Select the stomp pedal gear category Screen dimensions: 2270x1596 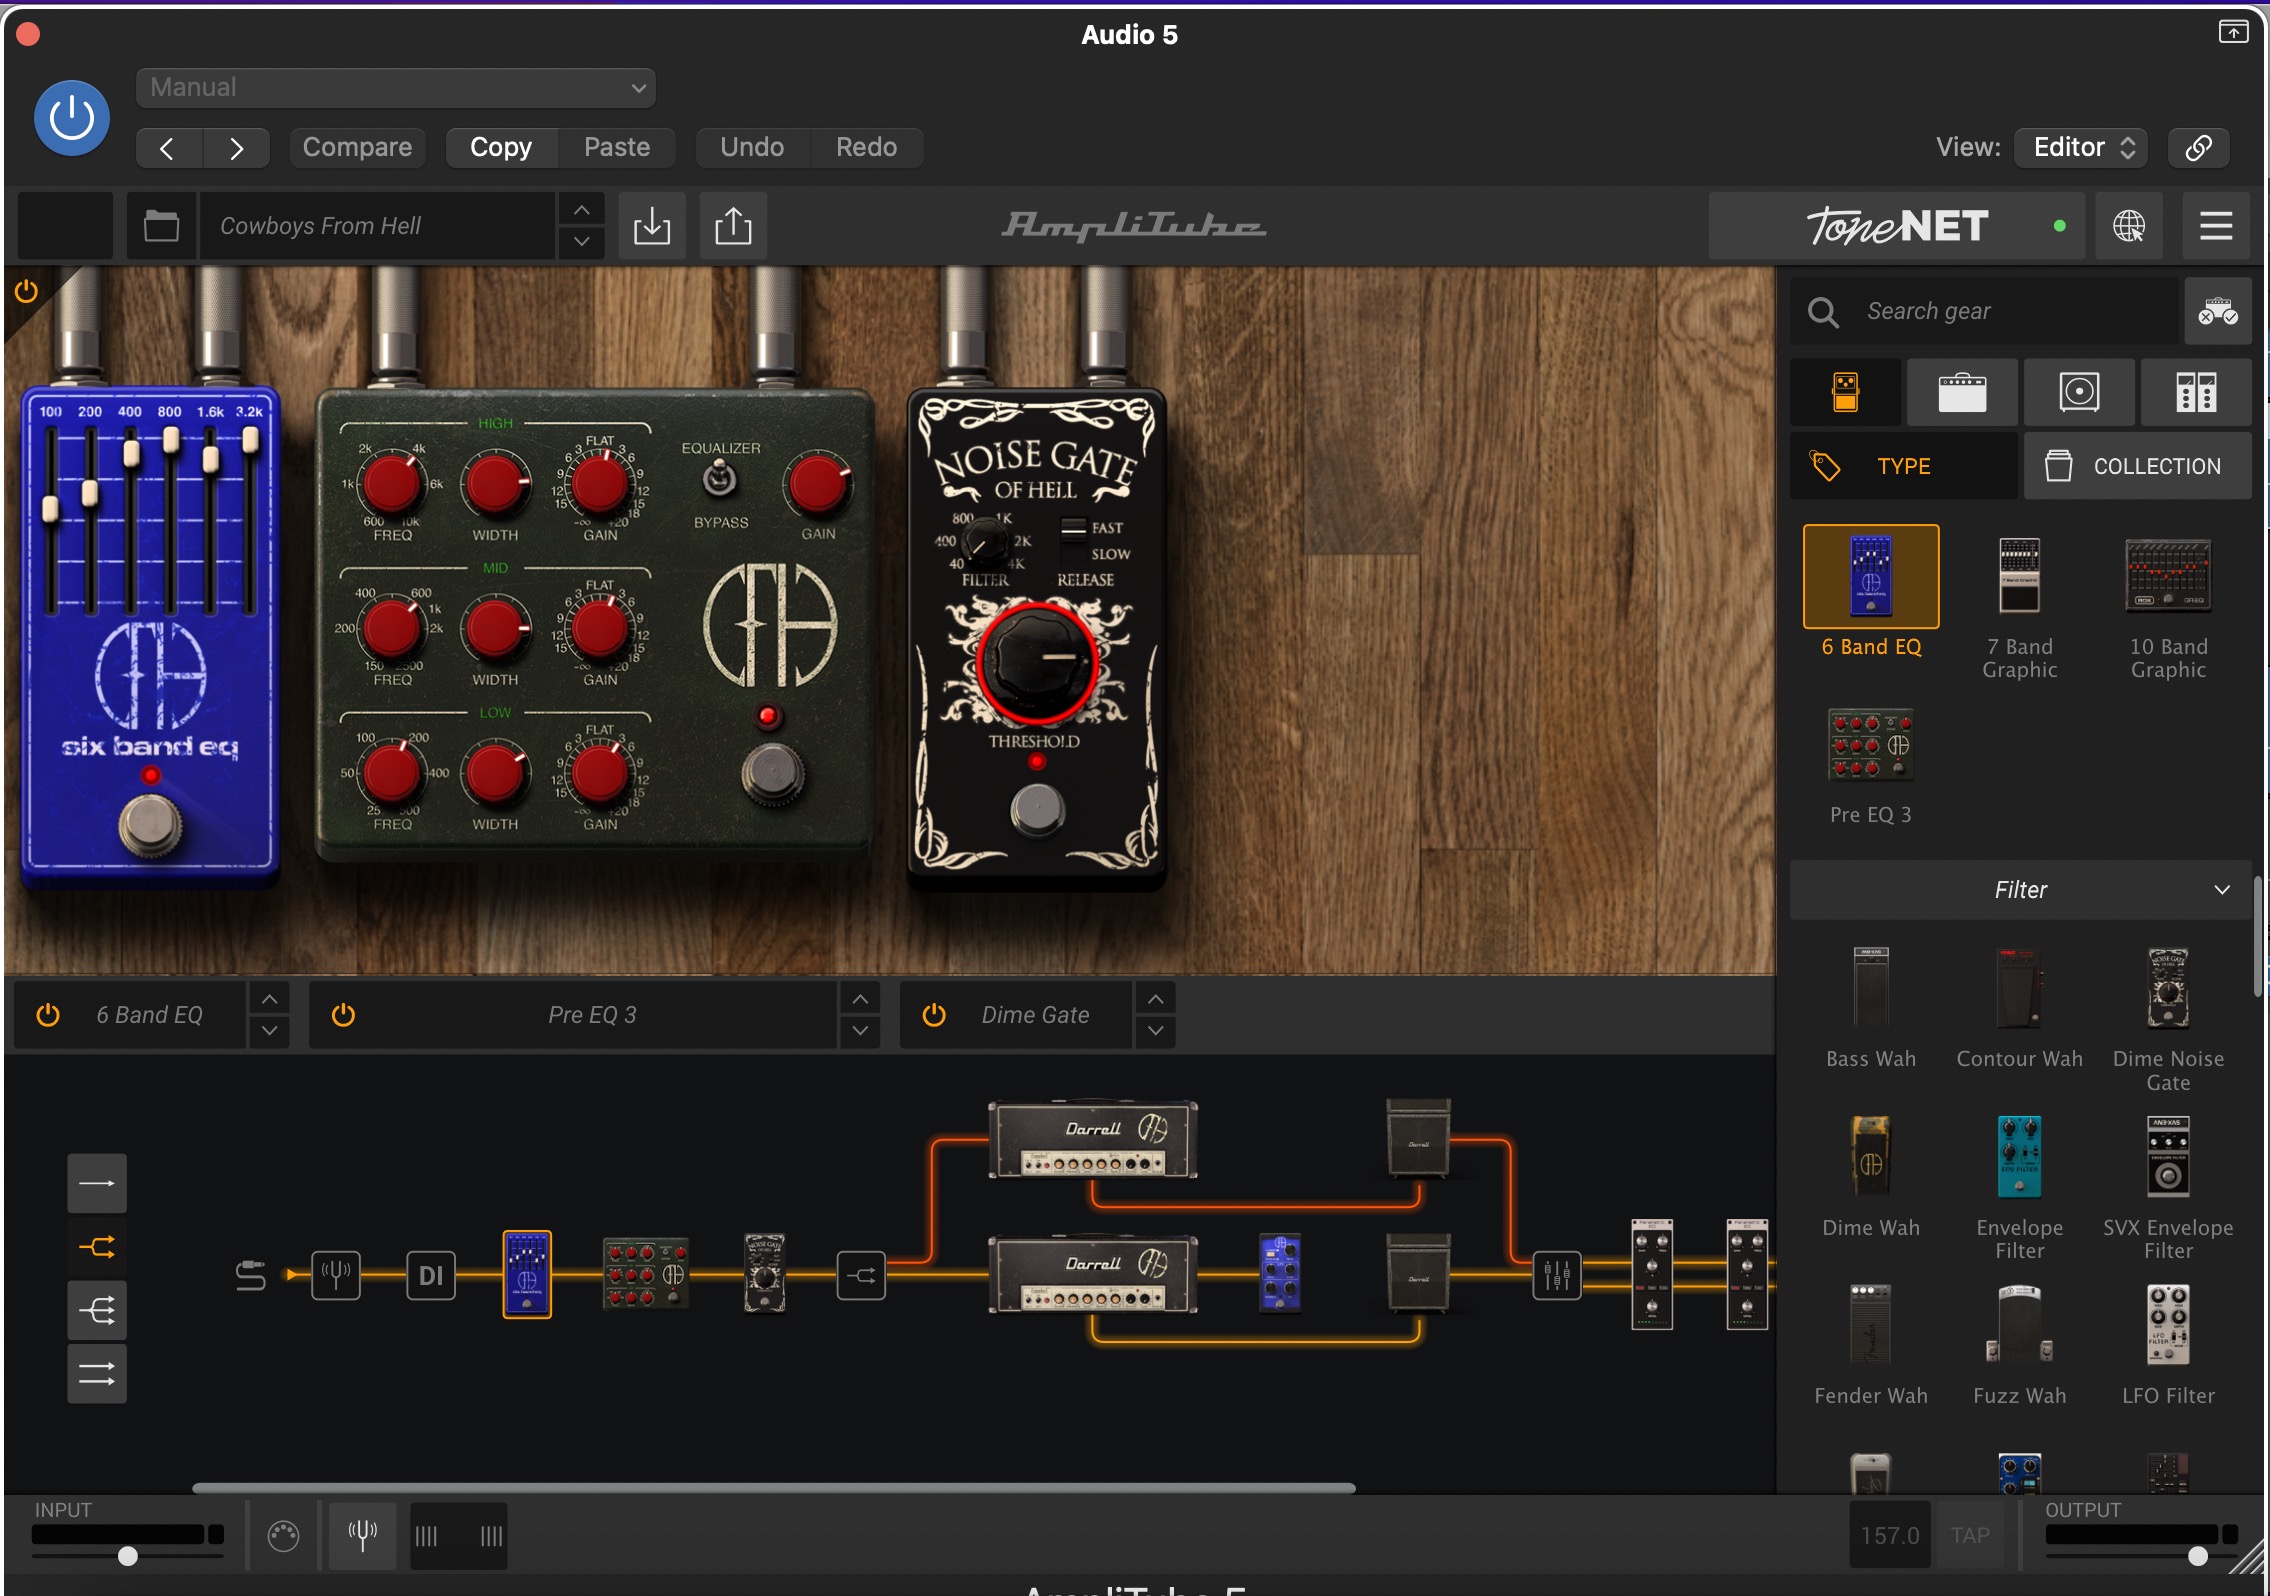1845,392
